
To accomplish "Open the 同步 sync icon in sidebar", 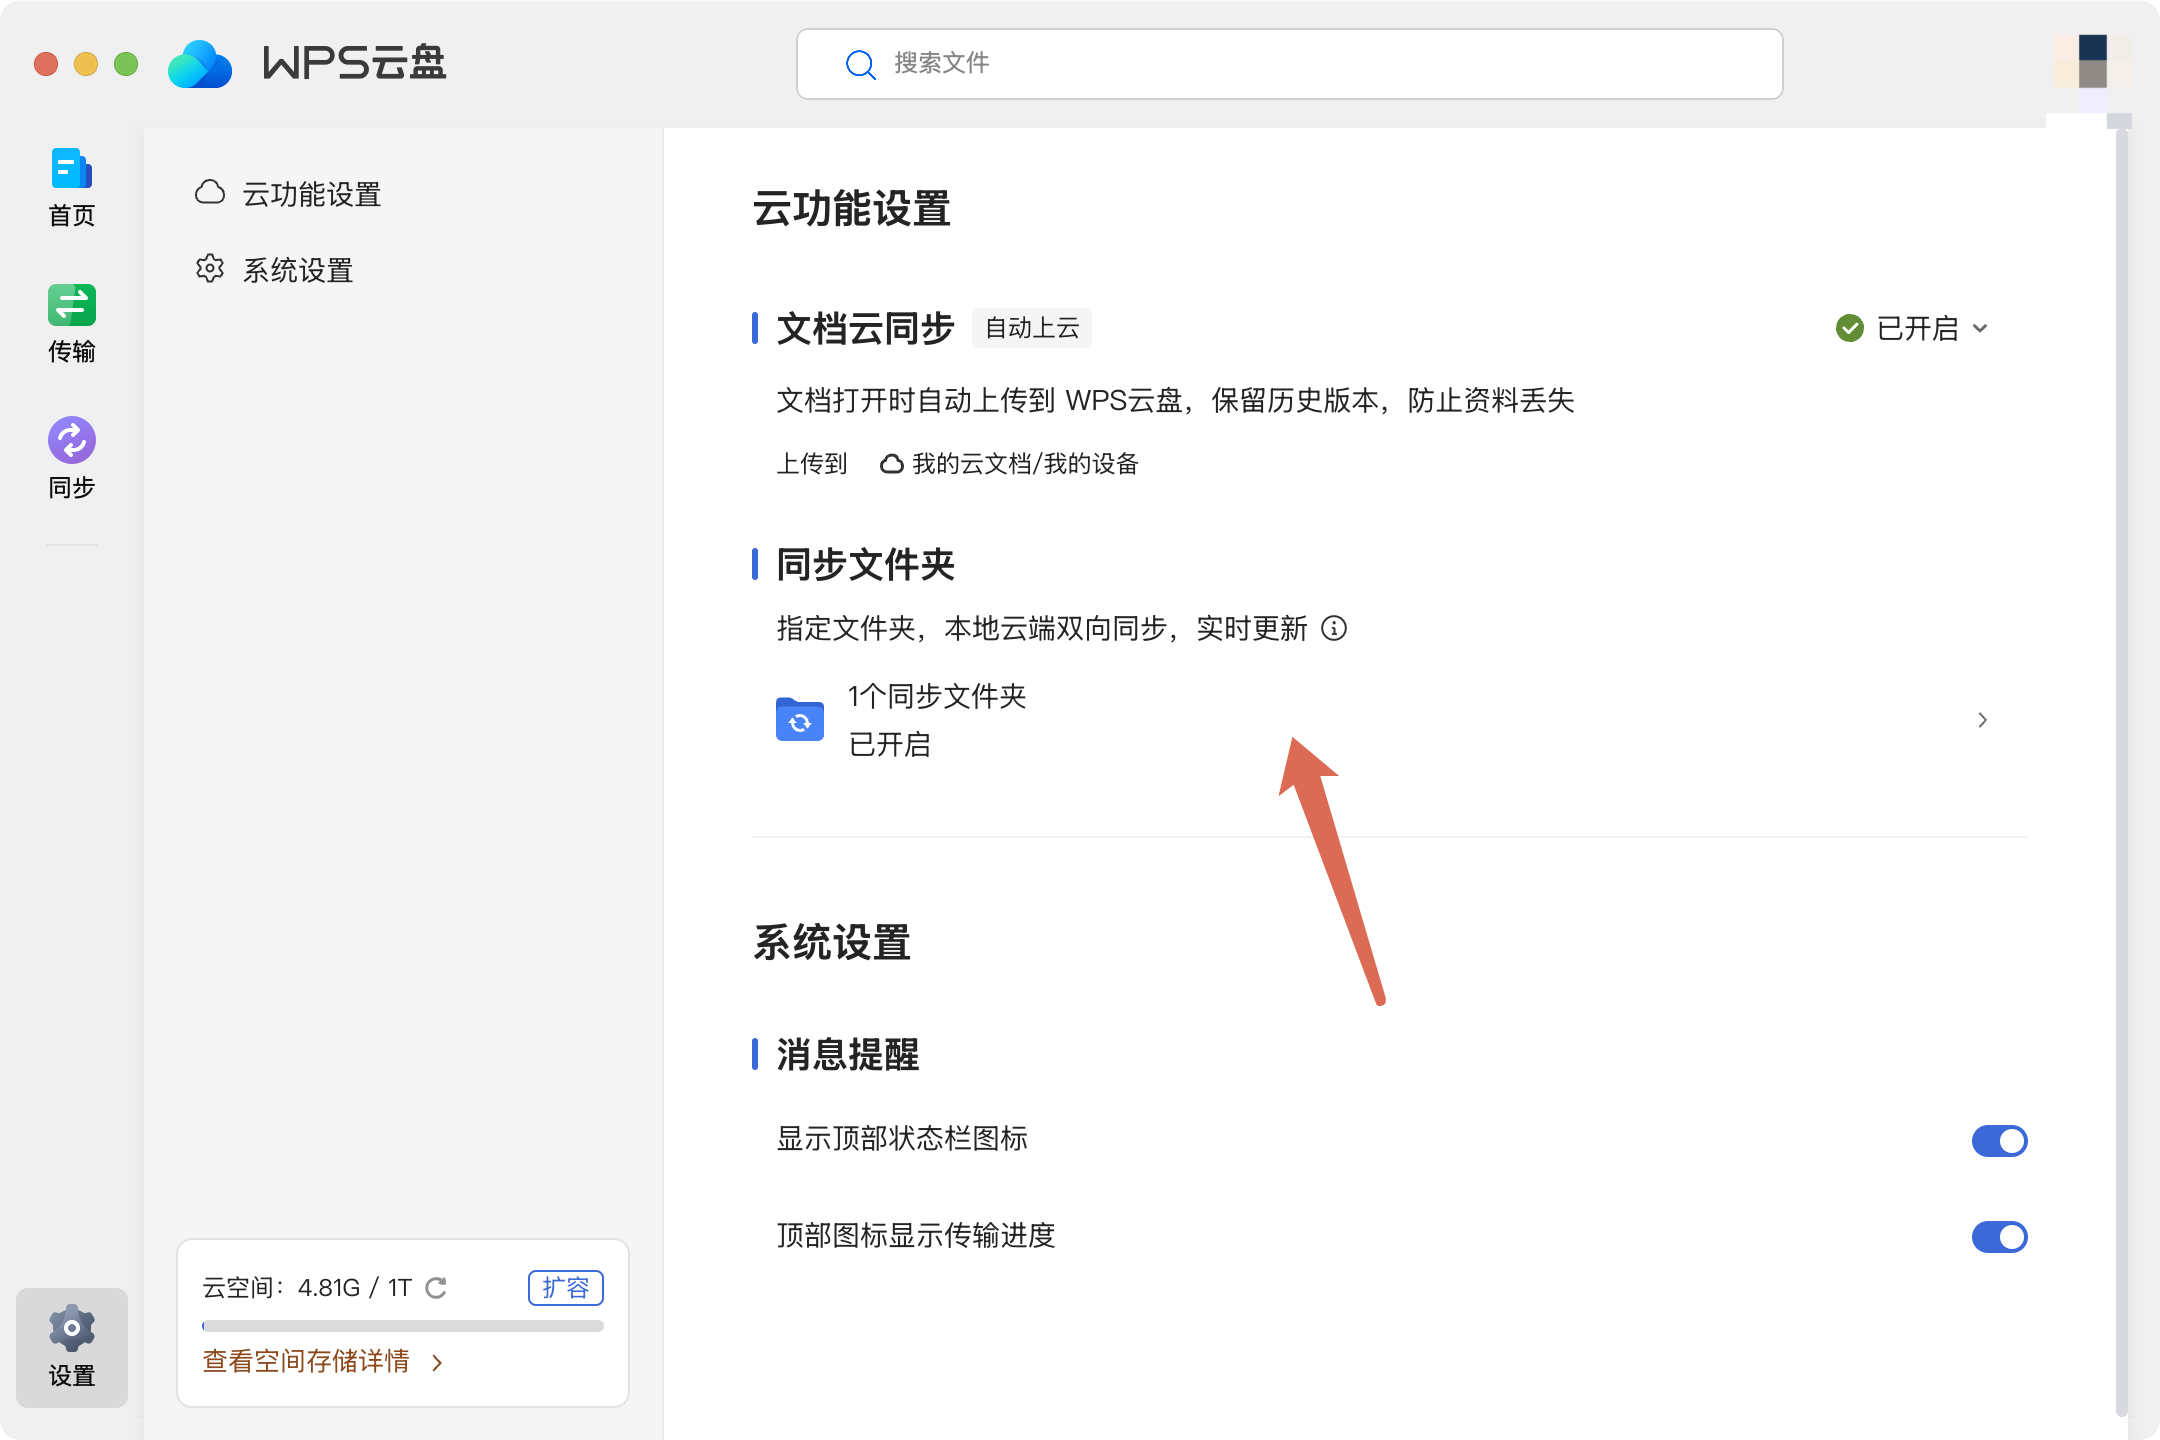I will click(x=72, y=440).
